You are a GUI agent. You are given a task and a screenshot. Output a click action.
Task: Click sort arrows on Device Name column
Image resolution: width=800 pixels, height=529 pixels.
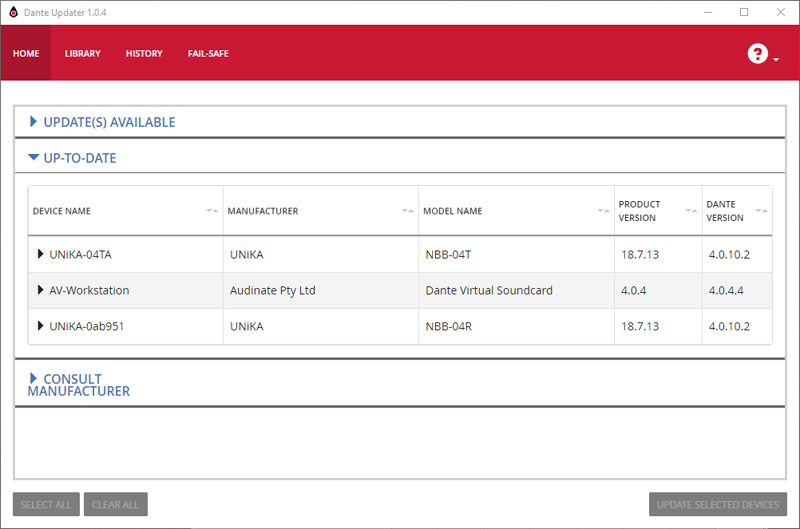211,211
